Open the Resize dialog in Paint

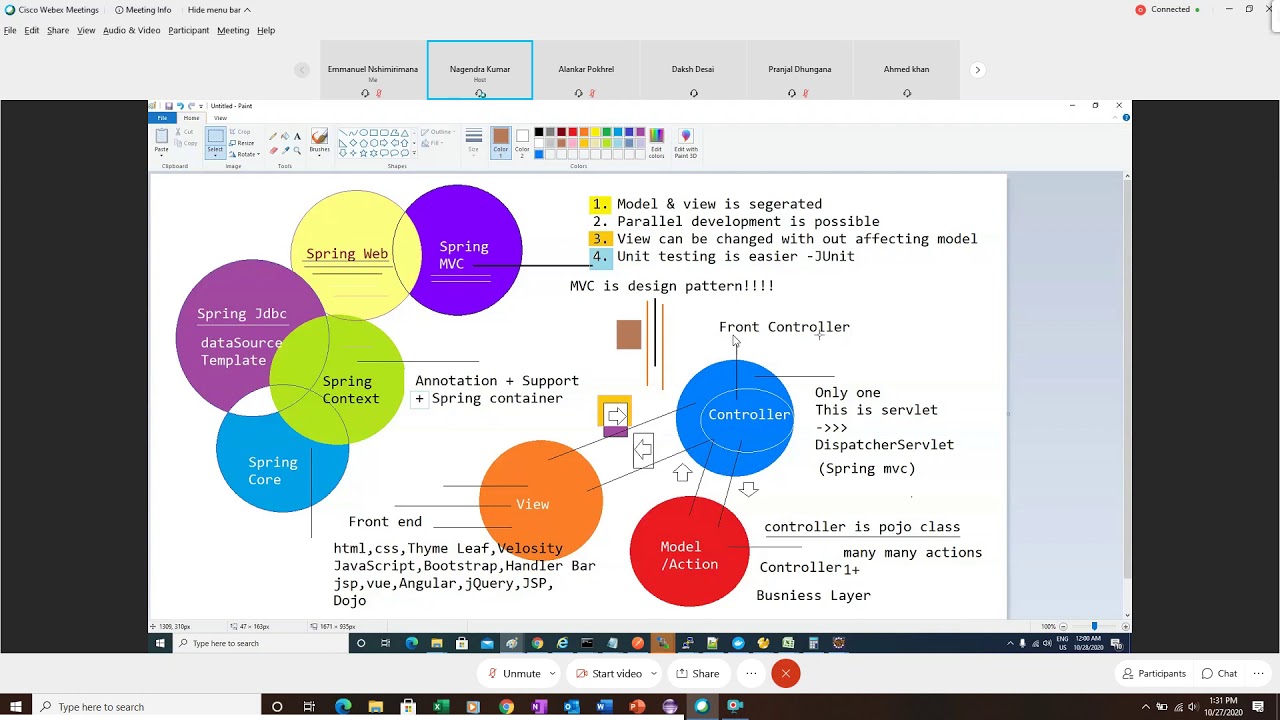point(243,143)
